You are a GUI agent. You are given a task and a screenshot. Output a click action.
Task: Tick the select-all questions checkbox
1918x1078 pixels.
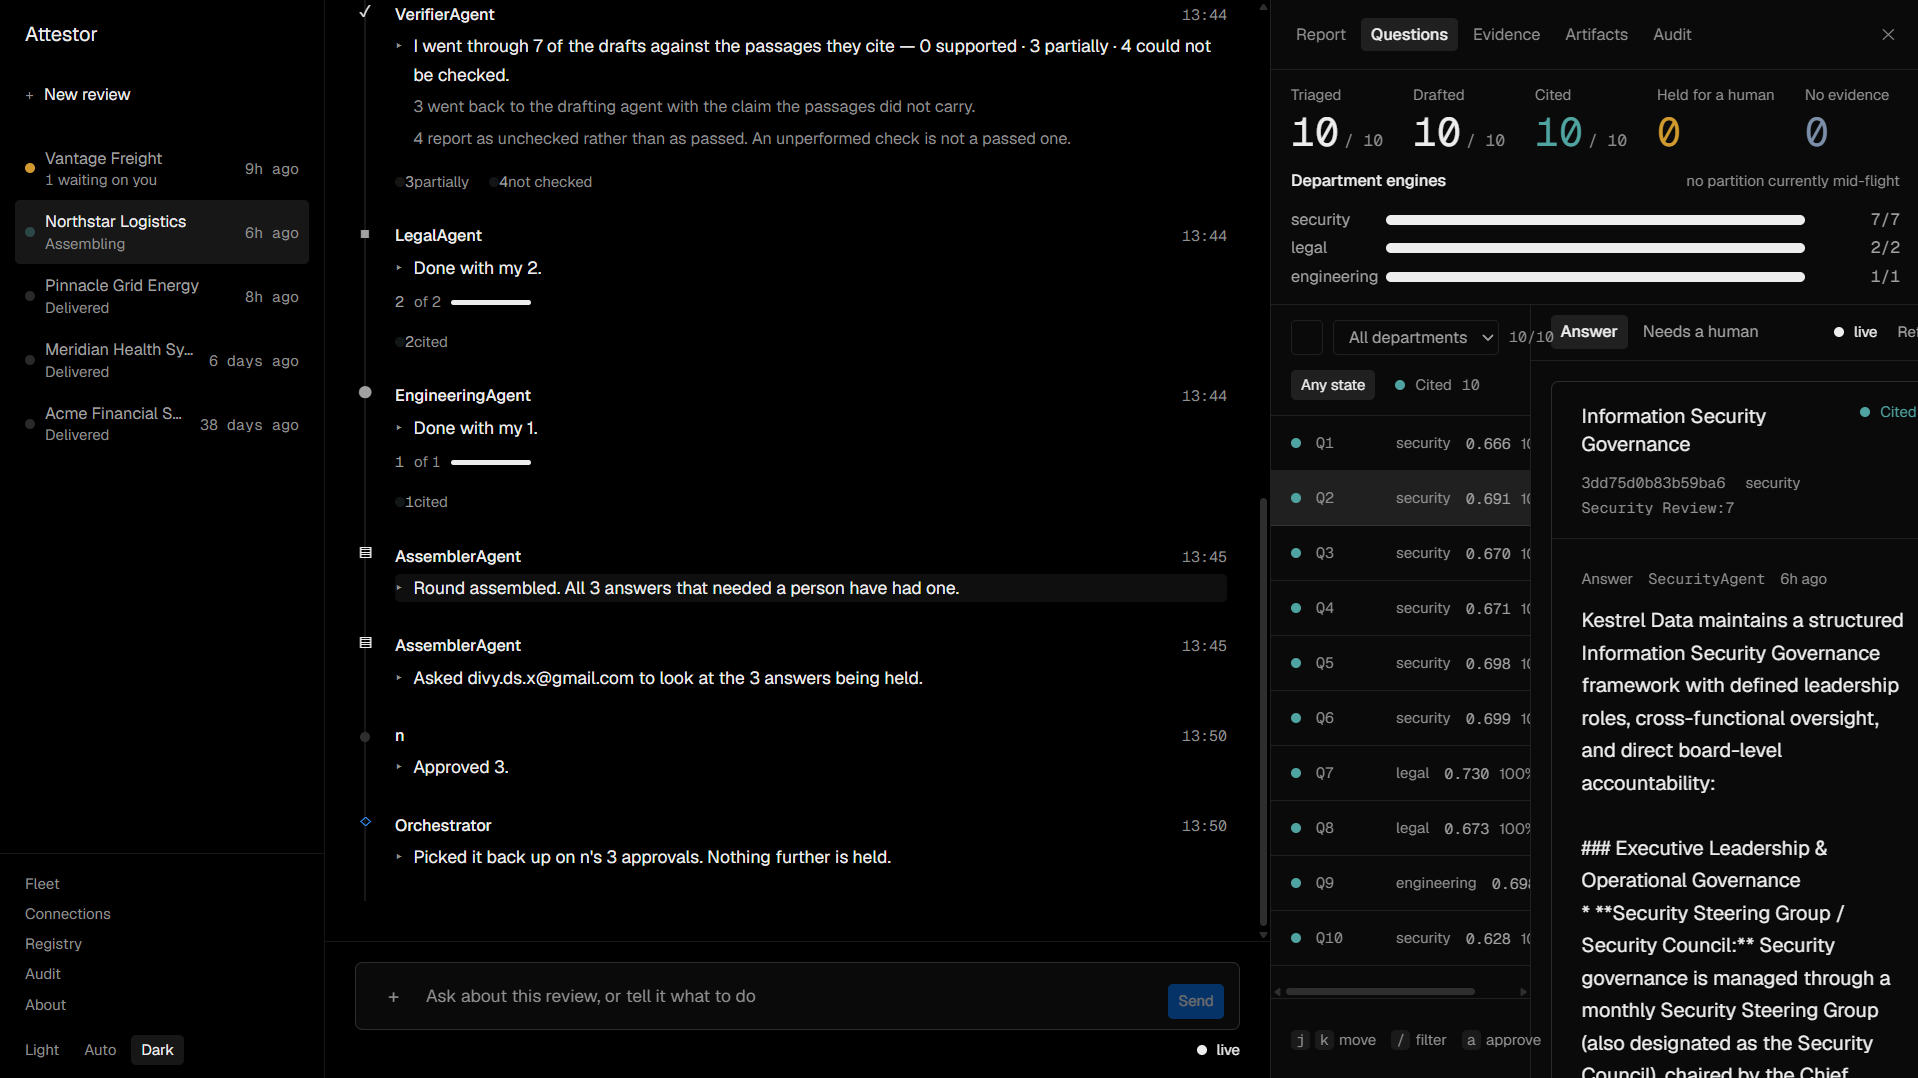tap(1307, 337)
